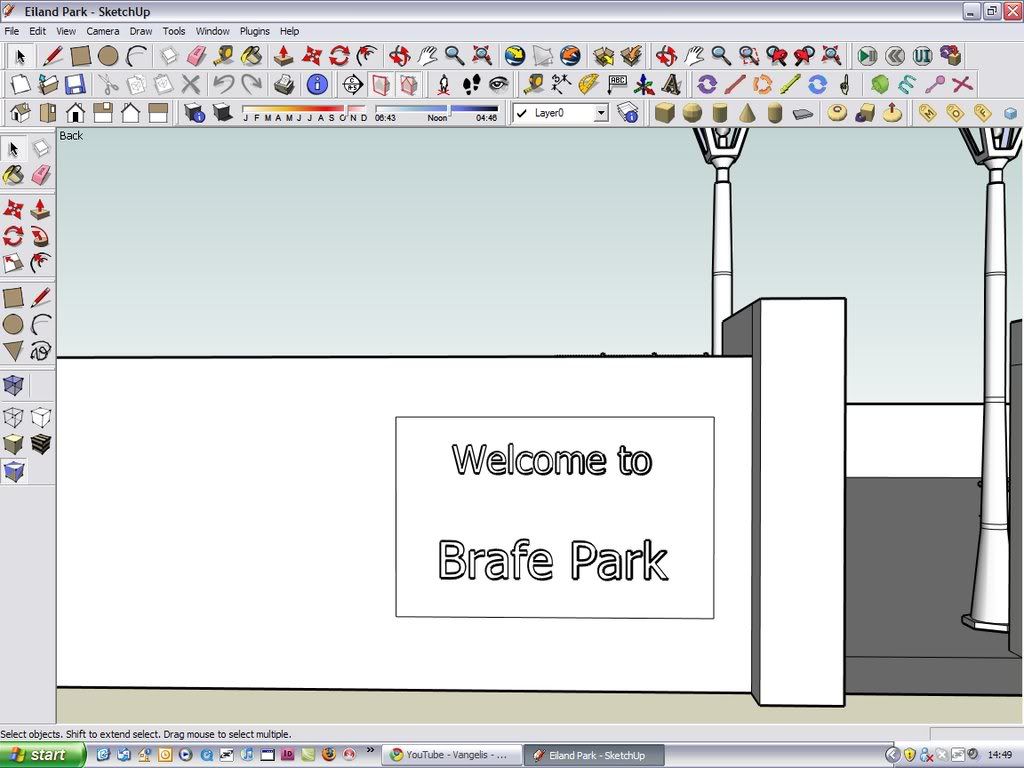Toggle shadows on or off
1024x768 pixels.
click(223, 112)
